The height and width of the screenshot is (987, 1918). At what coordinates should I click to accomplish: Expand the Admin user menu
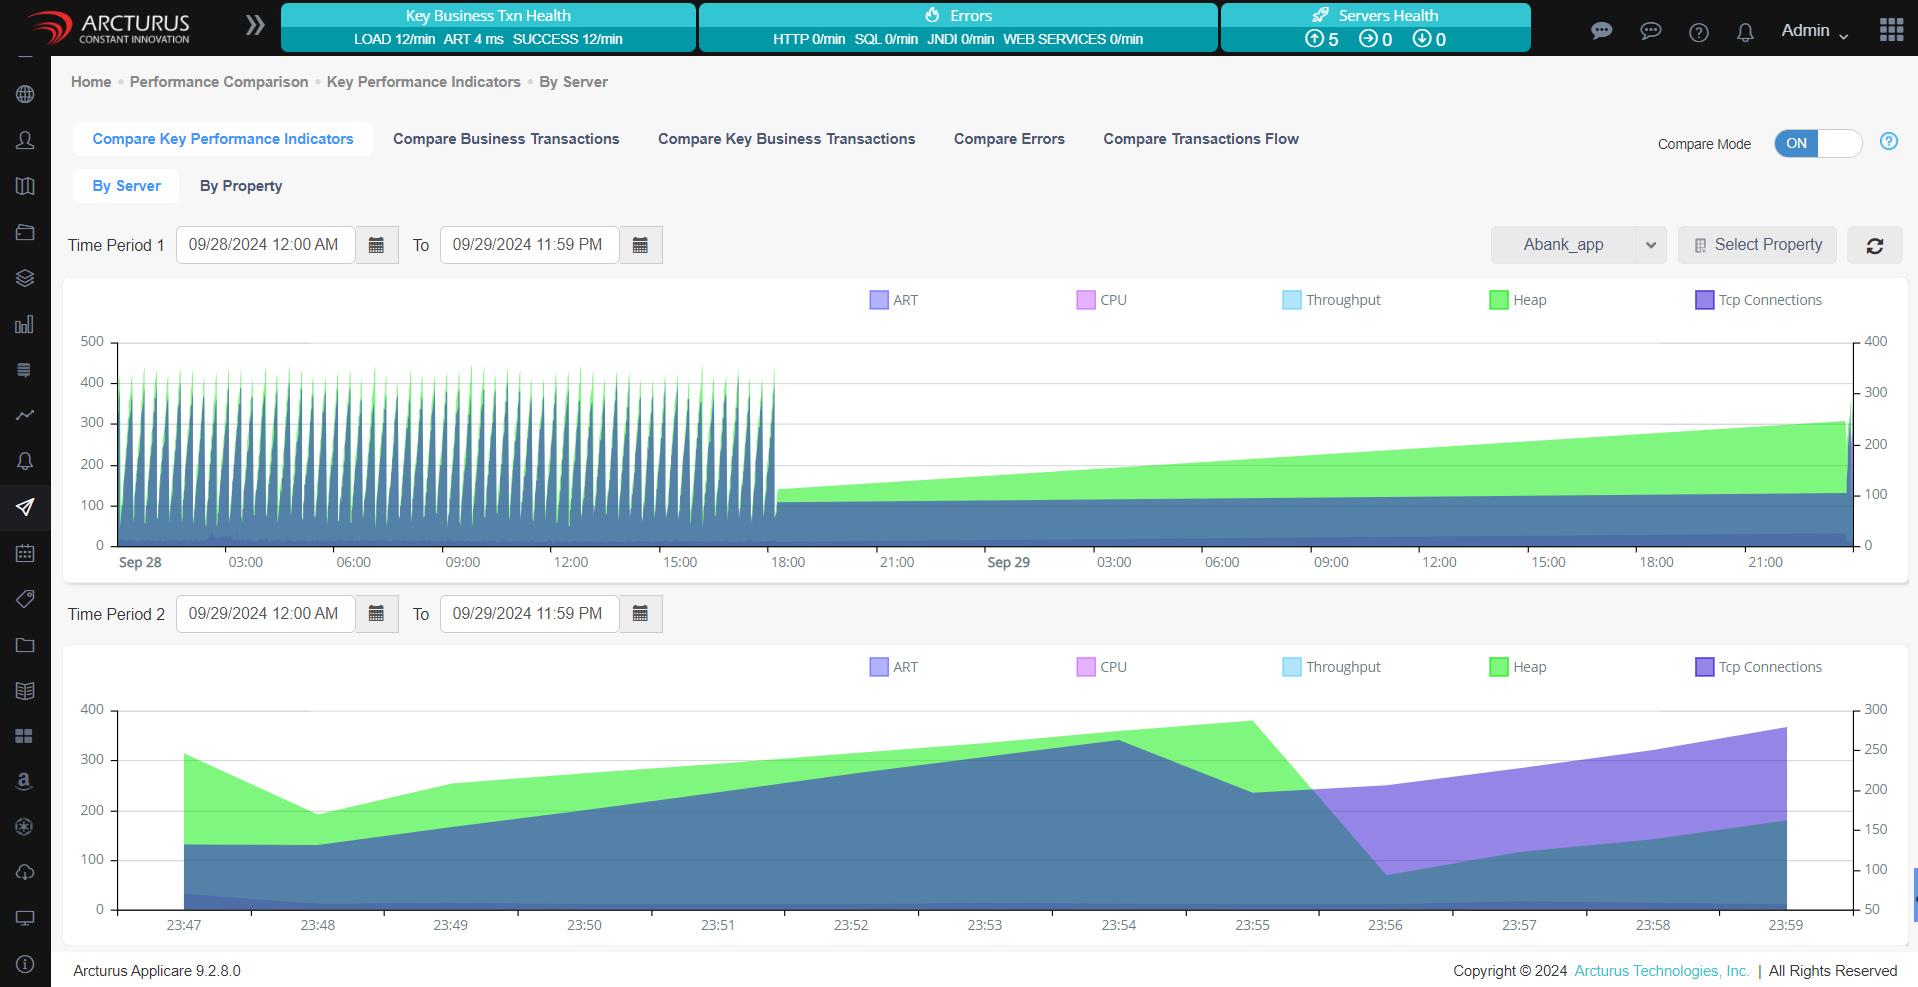coord(1814,31)
